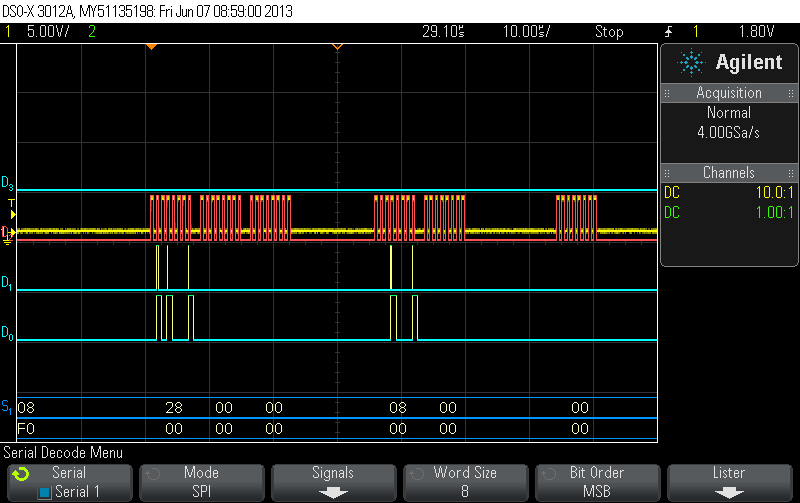Click the Mode softkey knob icon
Viewport: 800px width, 503px height.
153,474
